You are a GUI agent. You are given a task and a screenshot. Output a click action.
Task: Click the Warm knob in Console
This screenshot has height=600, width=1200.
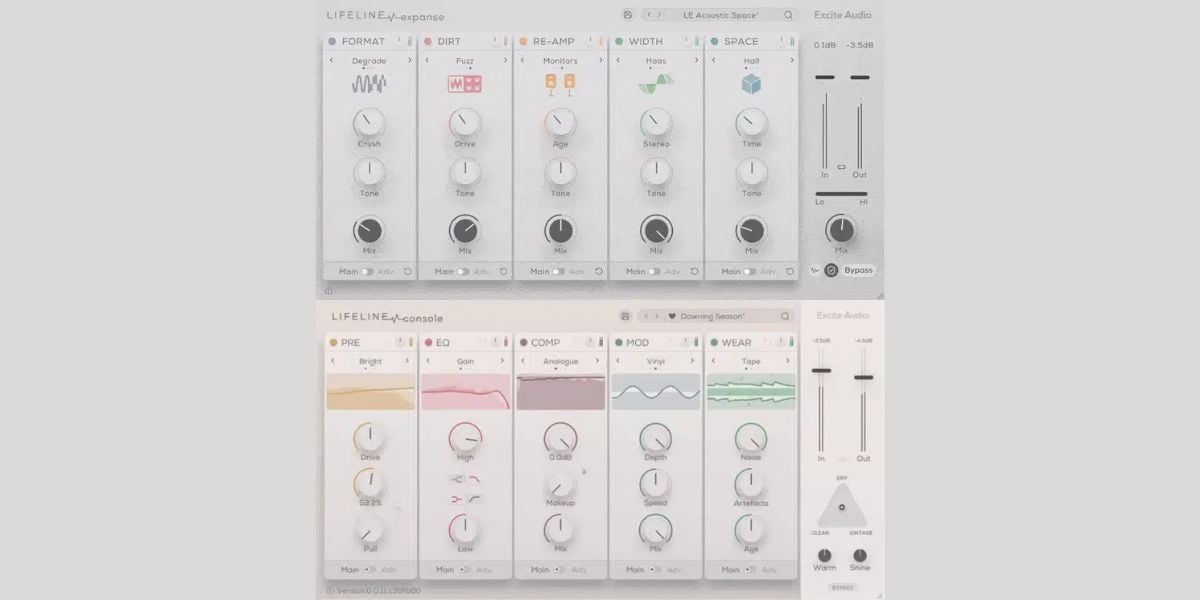[x=824, y=555]
